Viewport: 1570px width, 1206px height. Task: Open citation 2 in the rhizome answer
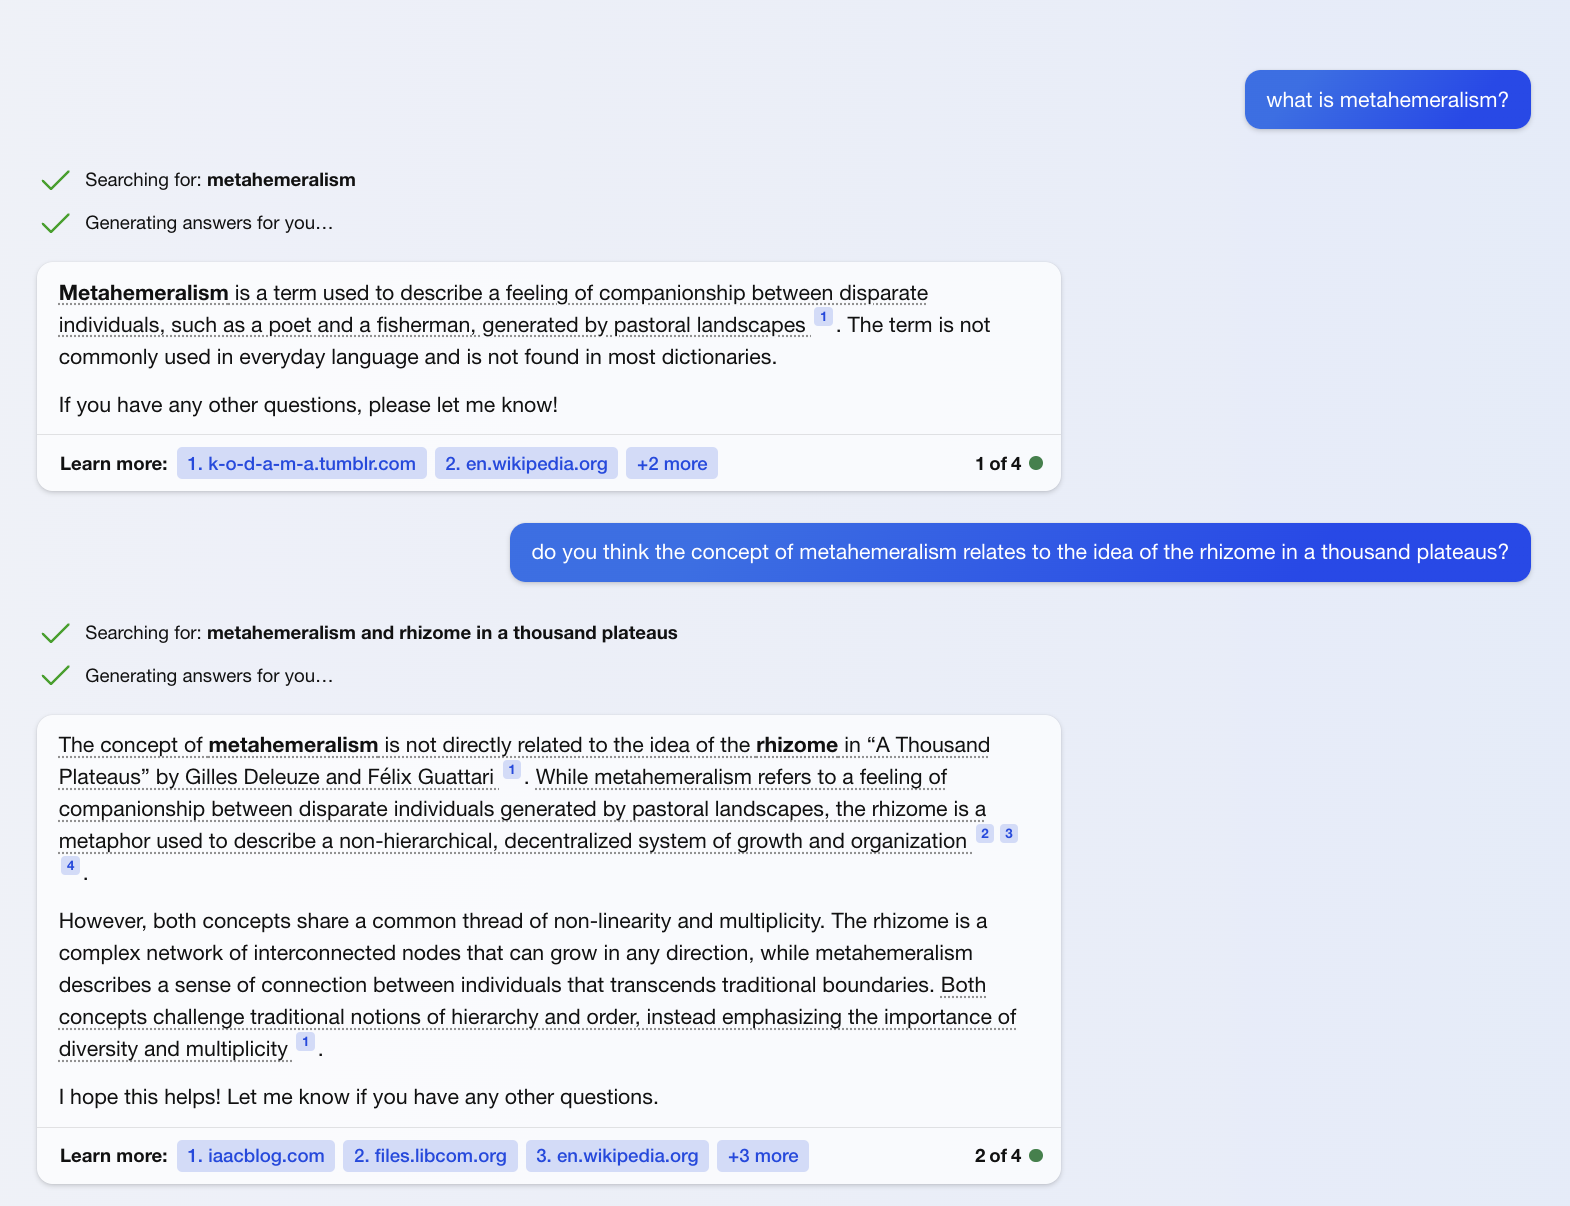pos(985,834)
